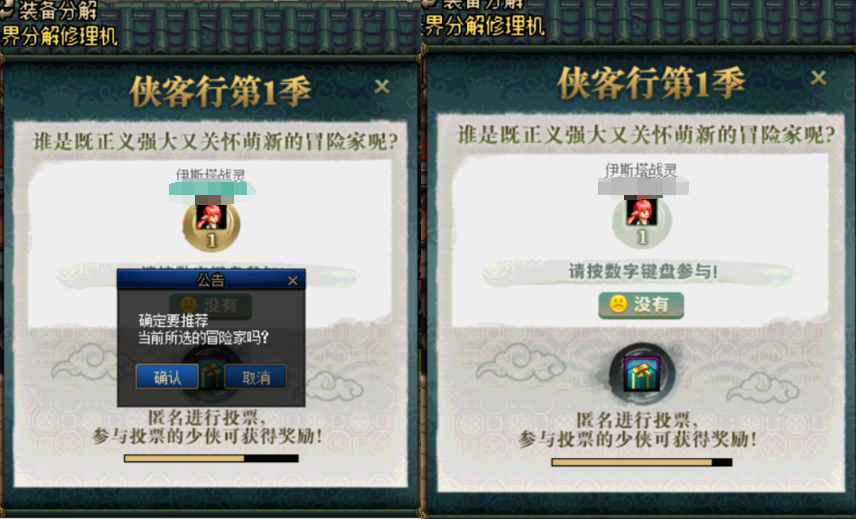The width and height of the screenshot is (856, 519).
Task: Click the gift box reward icon in the right panel
Action: [x=641, y=374]
